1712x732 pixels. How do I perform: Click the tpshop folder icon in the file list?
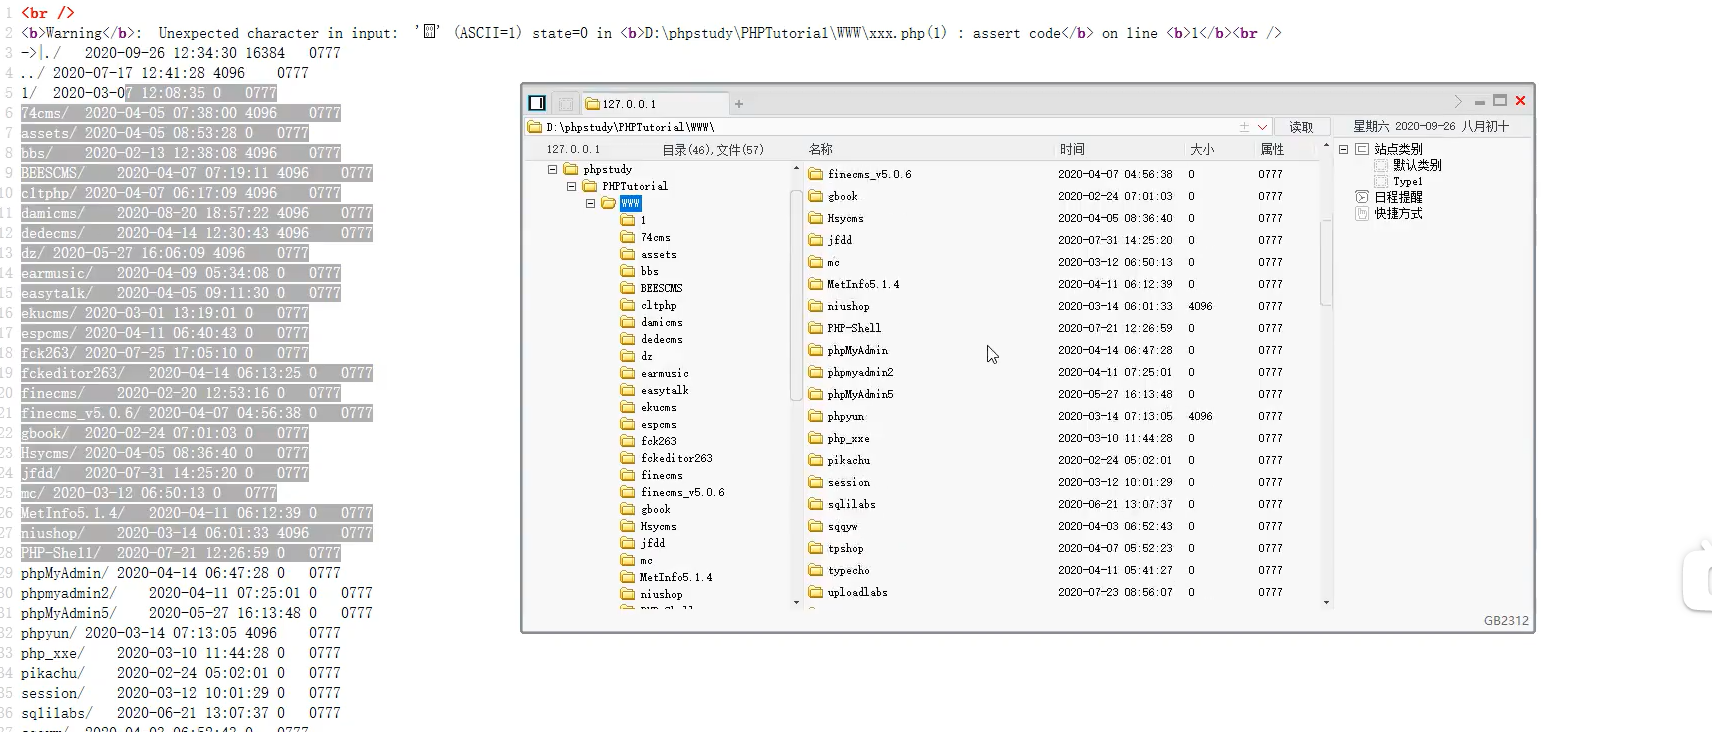click(815, 548)
